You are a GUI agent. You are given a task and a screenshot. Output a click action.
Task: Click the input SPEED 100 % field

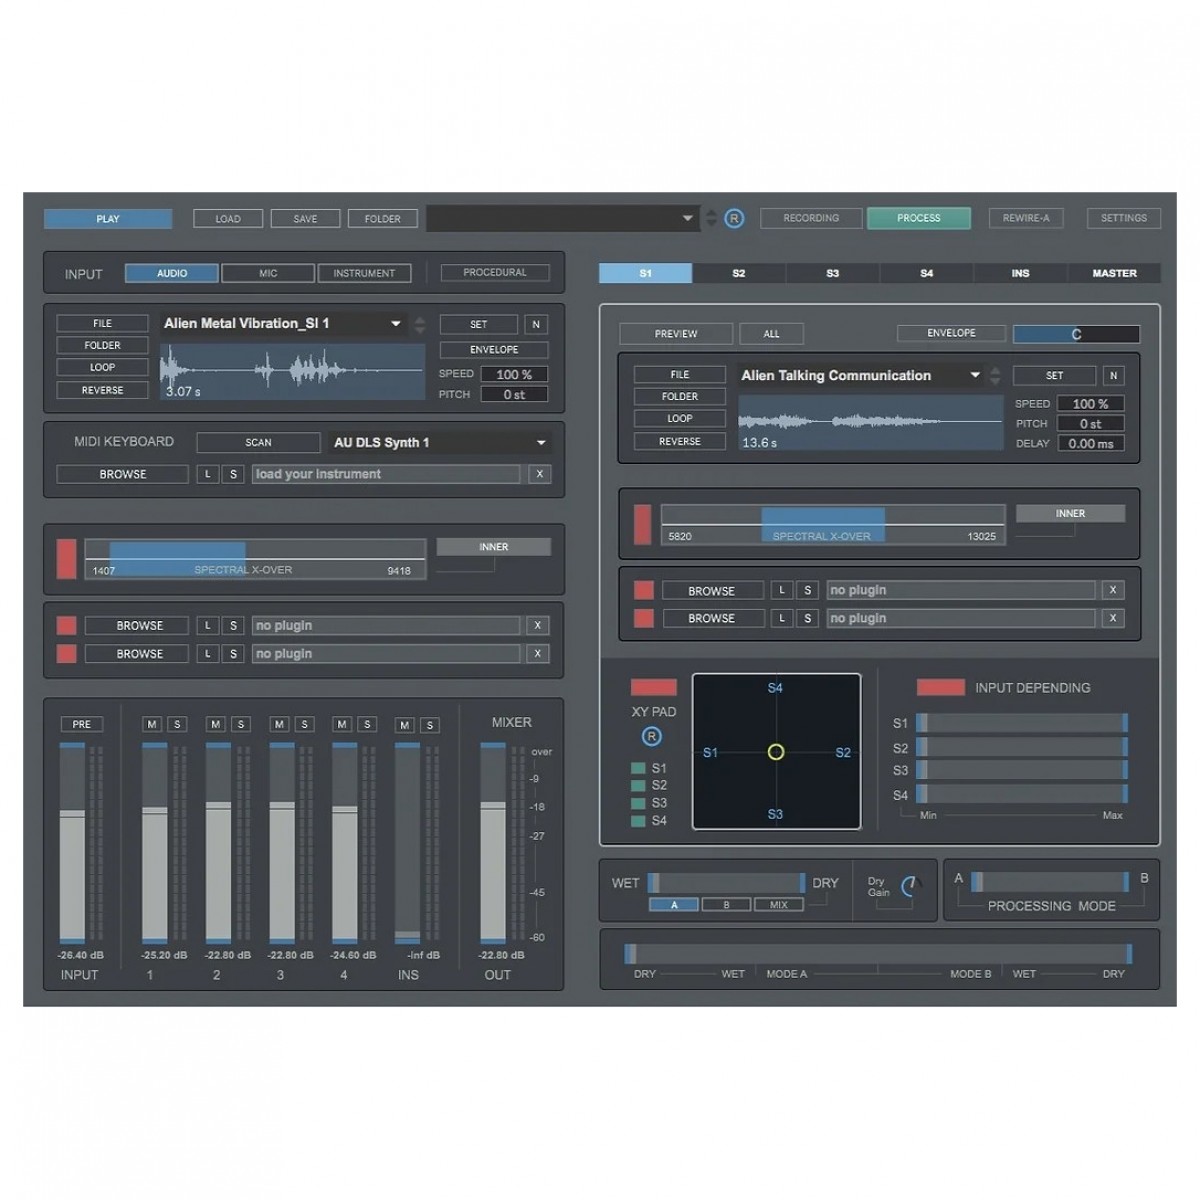coord(514,374)
